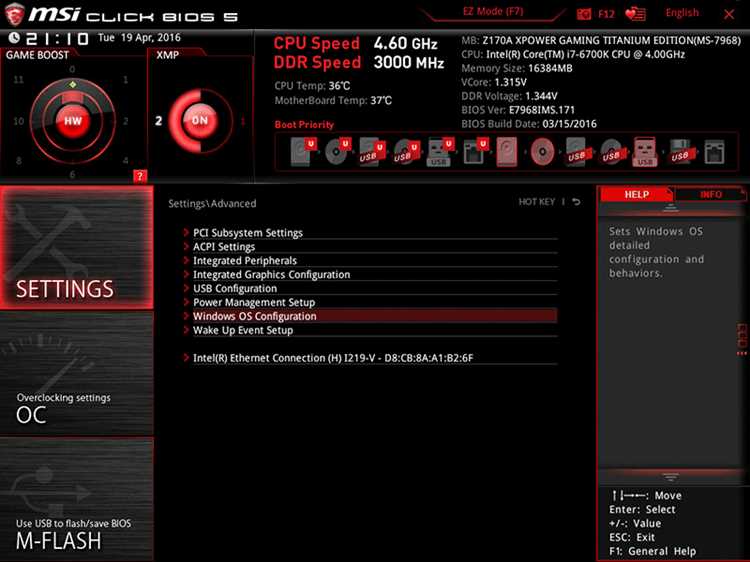Open Power Management Setup
750x562 pixels.
(370, 302)
